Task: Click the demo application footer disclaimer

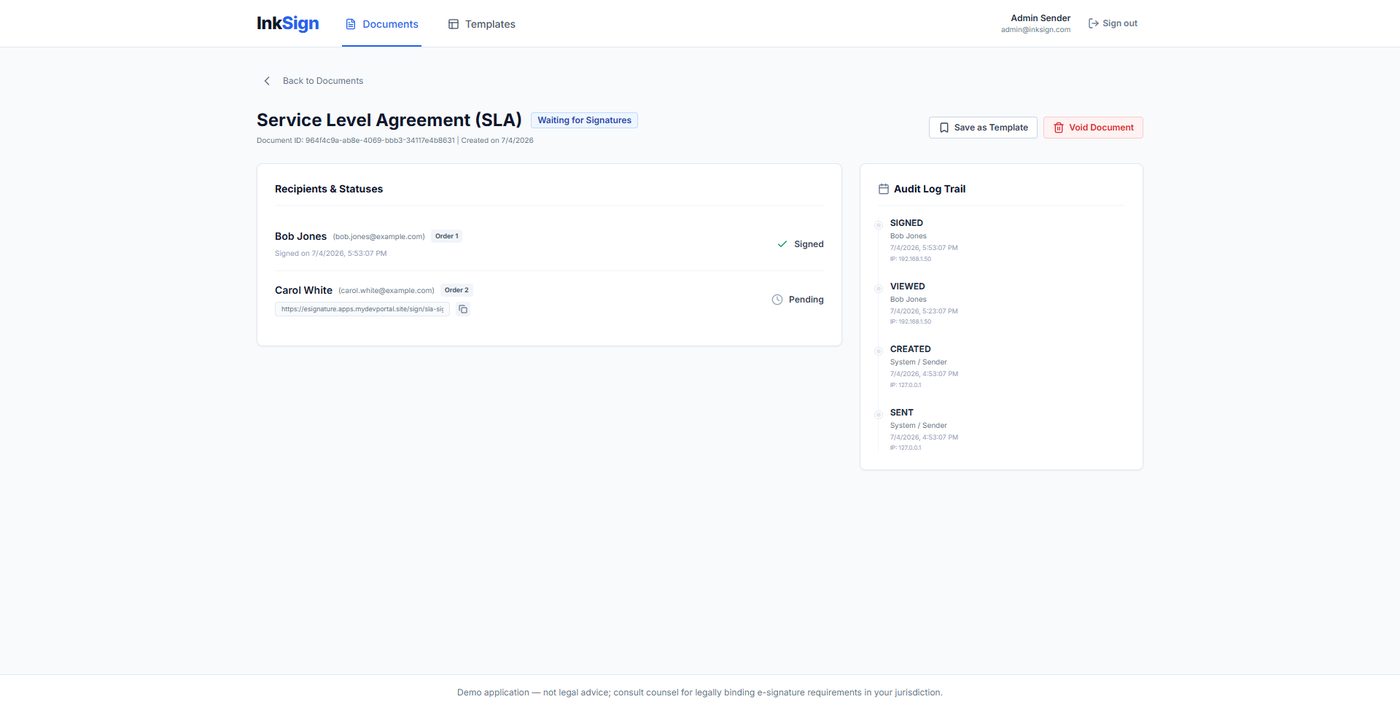Action: (x=700, y=692)
